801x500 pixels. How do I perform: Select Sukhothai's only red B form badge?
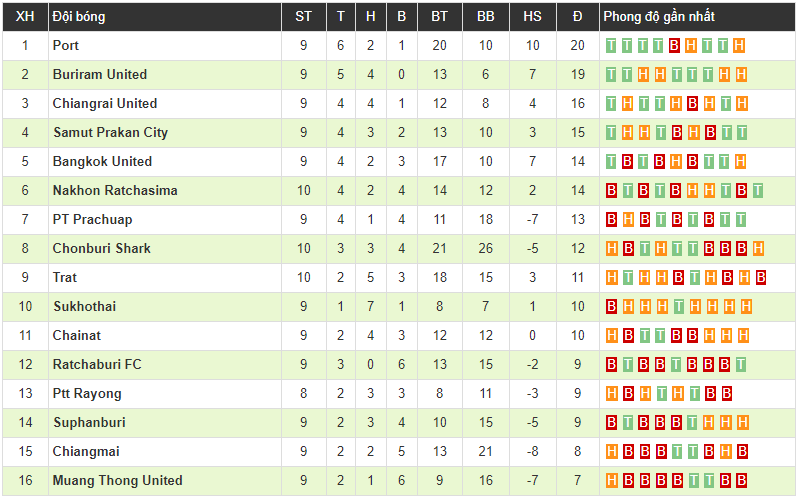[612, 306]
